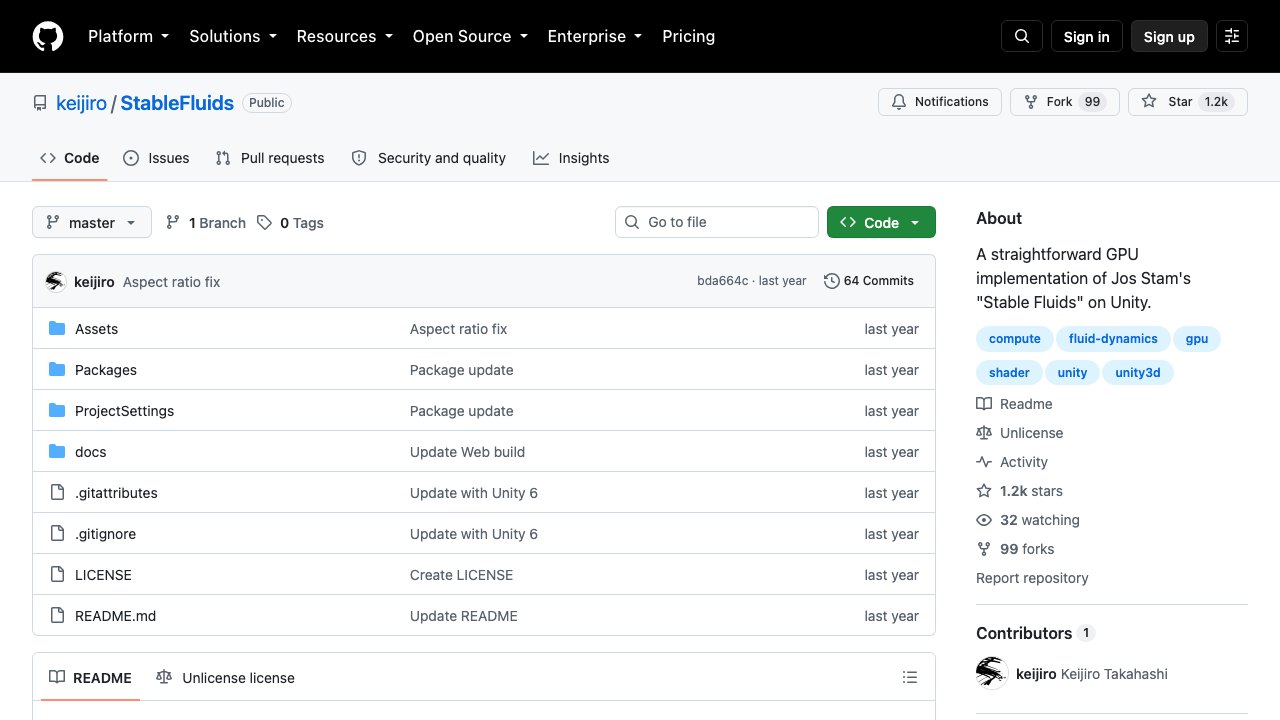Click the Sign up button
The height and width of the screenshot is (720, 1280).
point(1169,36)
